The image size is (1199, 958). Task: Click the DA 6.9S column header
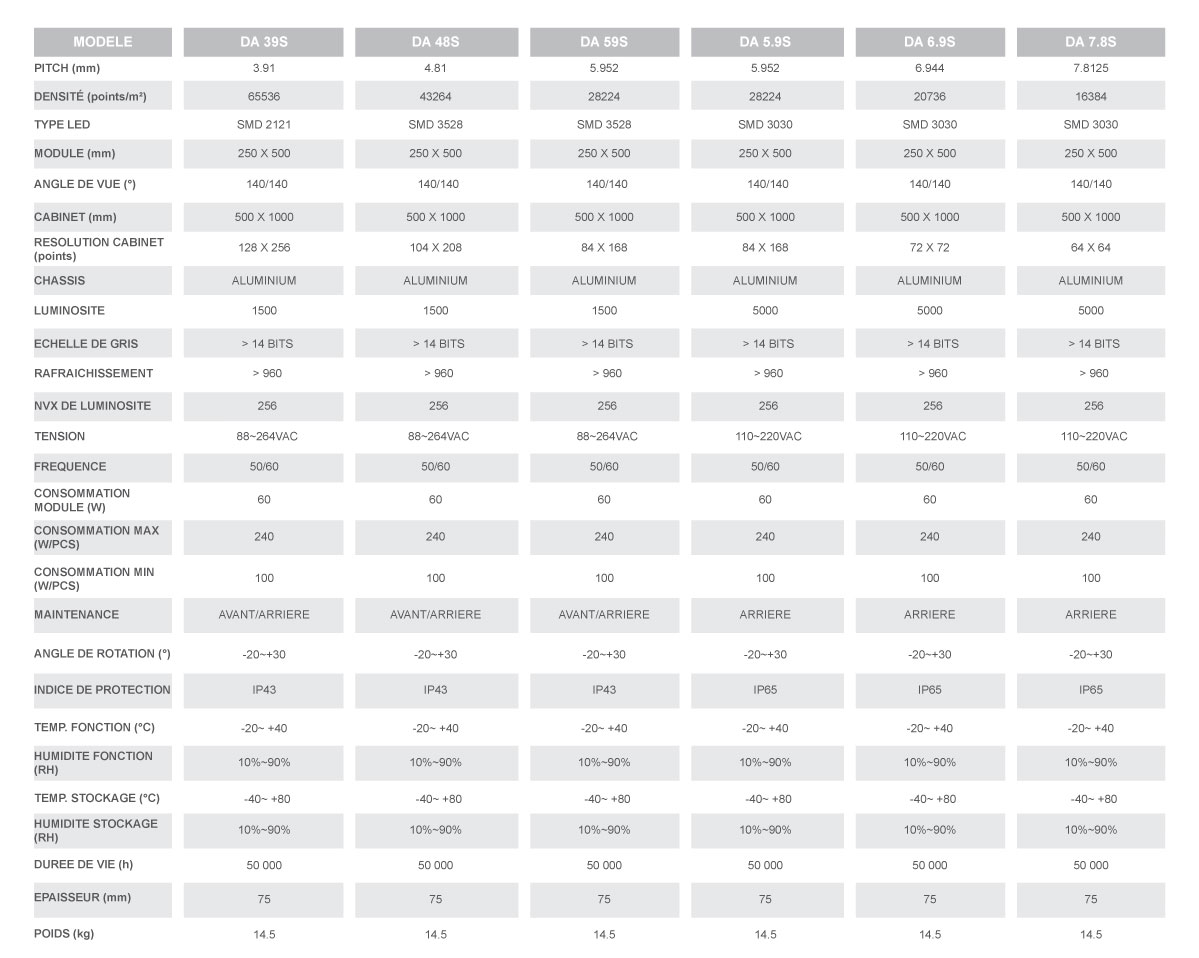(x=930, y=42)
